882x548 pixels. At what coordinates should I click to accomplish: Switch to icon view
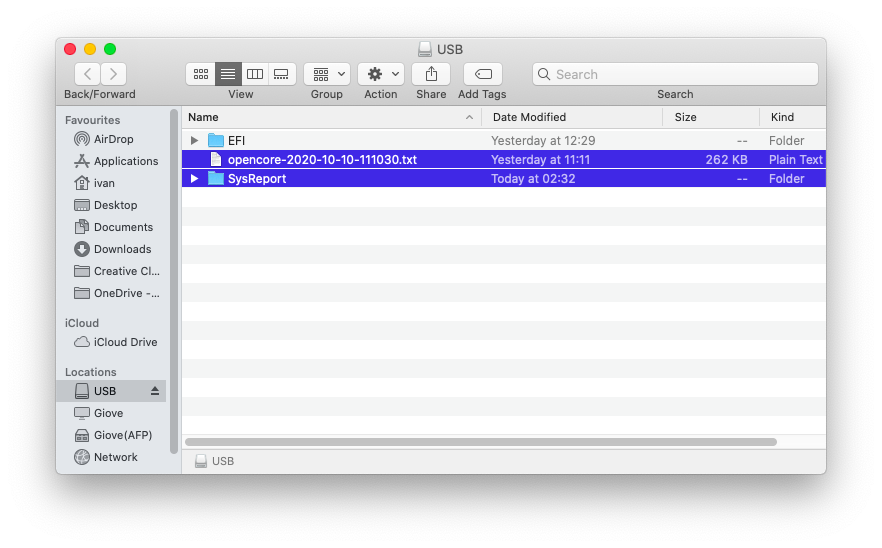click(x=201, y=74)
